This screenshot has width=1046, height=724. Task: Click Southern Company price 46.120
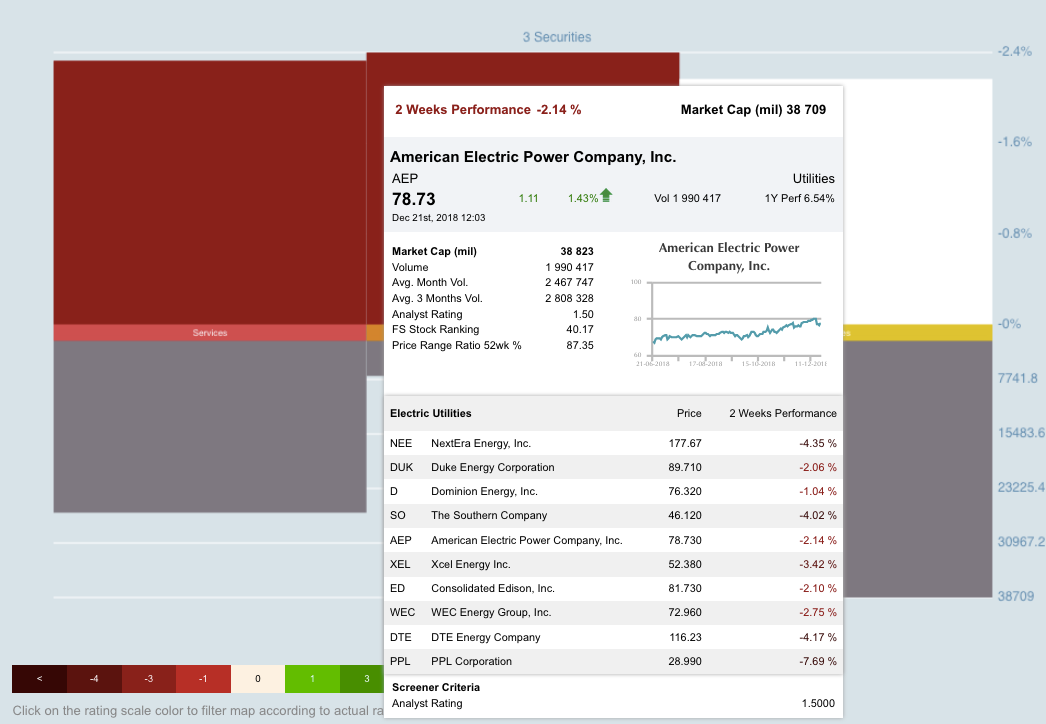(x=685, y=515)
